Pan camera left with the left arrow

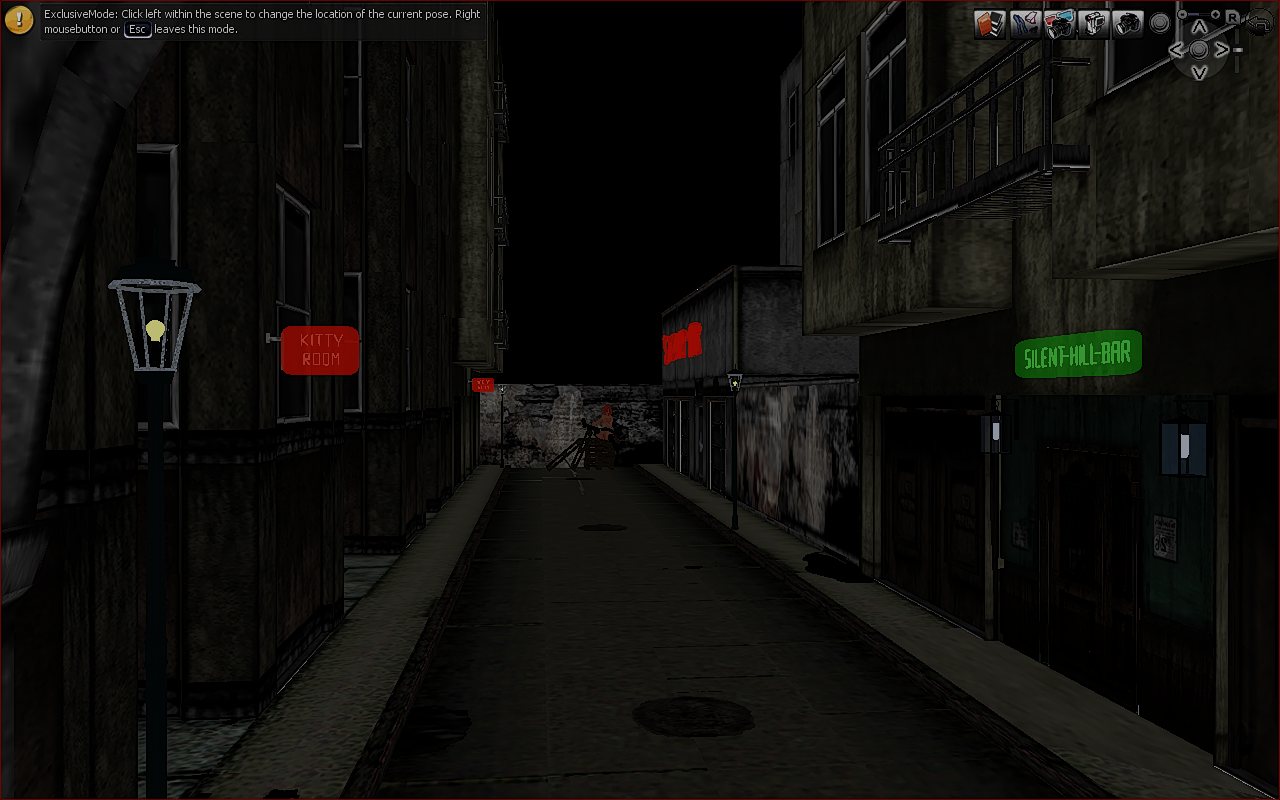(1176, 49)
